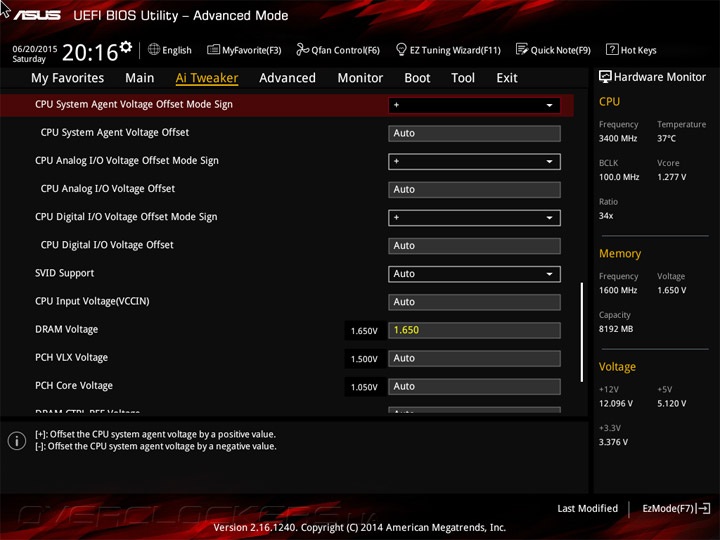
Task: Select the Exit tab
Action: 507,78
